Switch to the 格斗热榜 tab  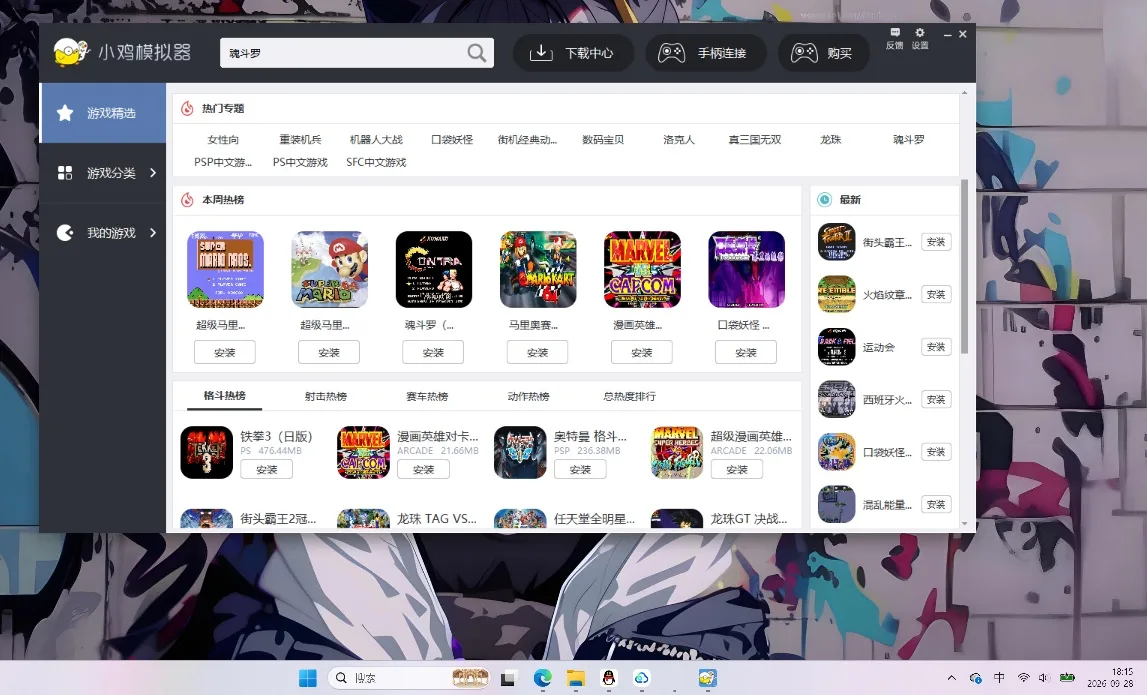tap(225, 396)
